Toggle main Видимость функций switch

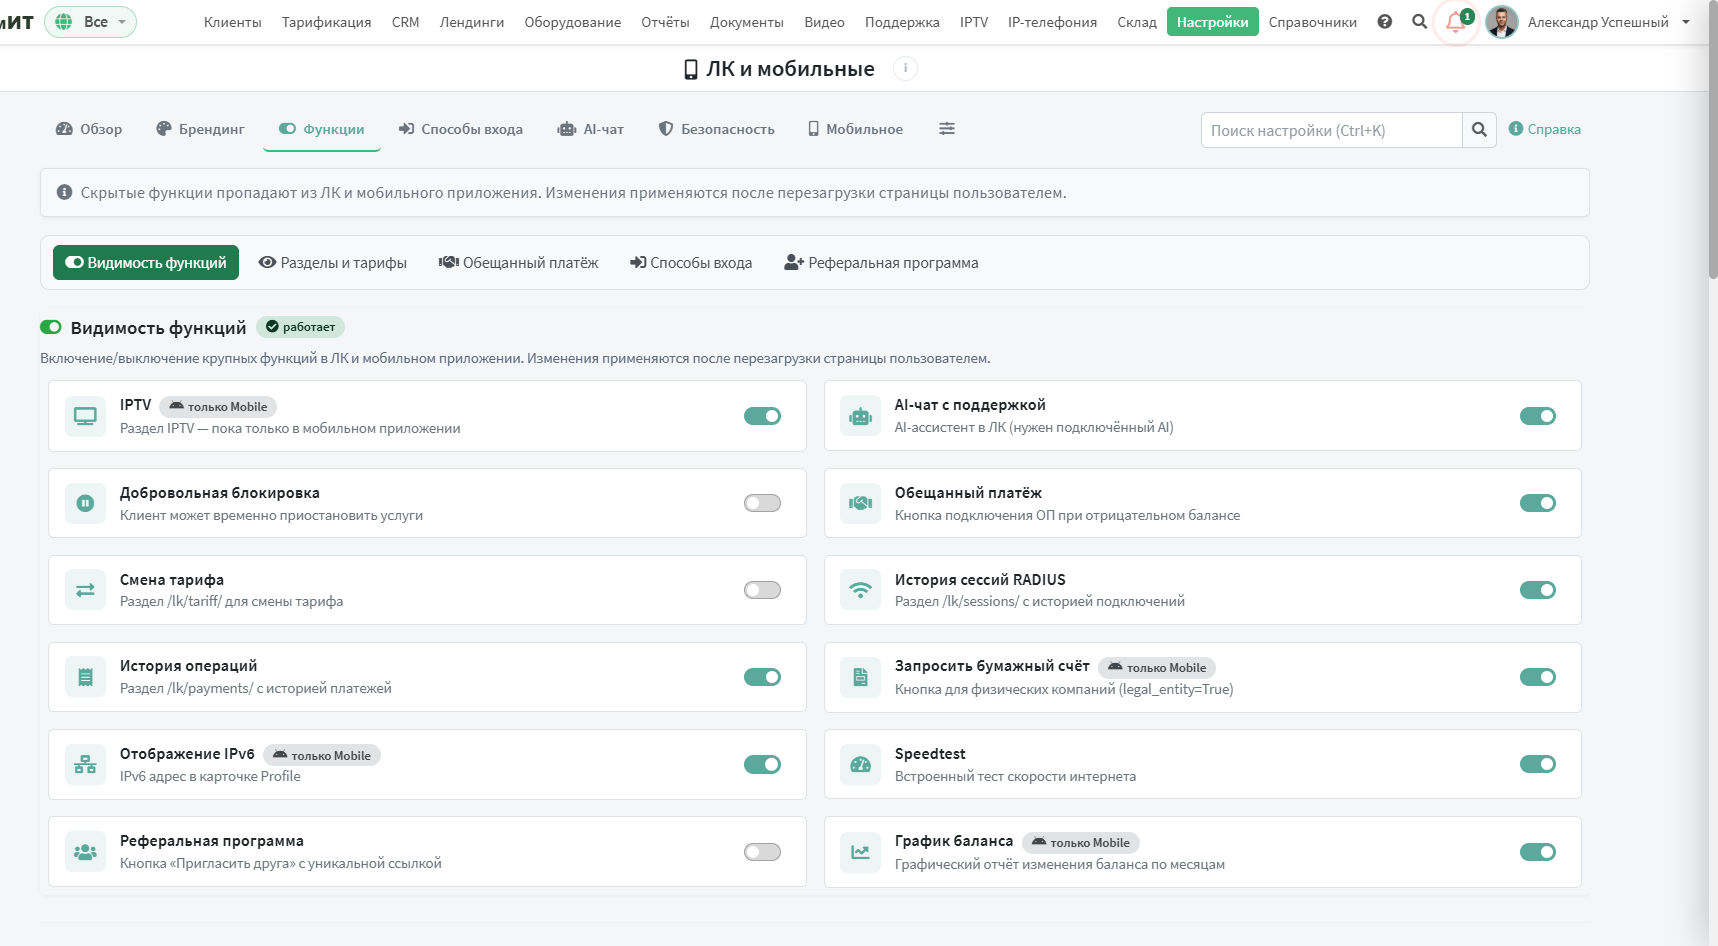tap(51, 327)
